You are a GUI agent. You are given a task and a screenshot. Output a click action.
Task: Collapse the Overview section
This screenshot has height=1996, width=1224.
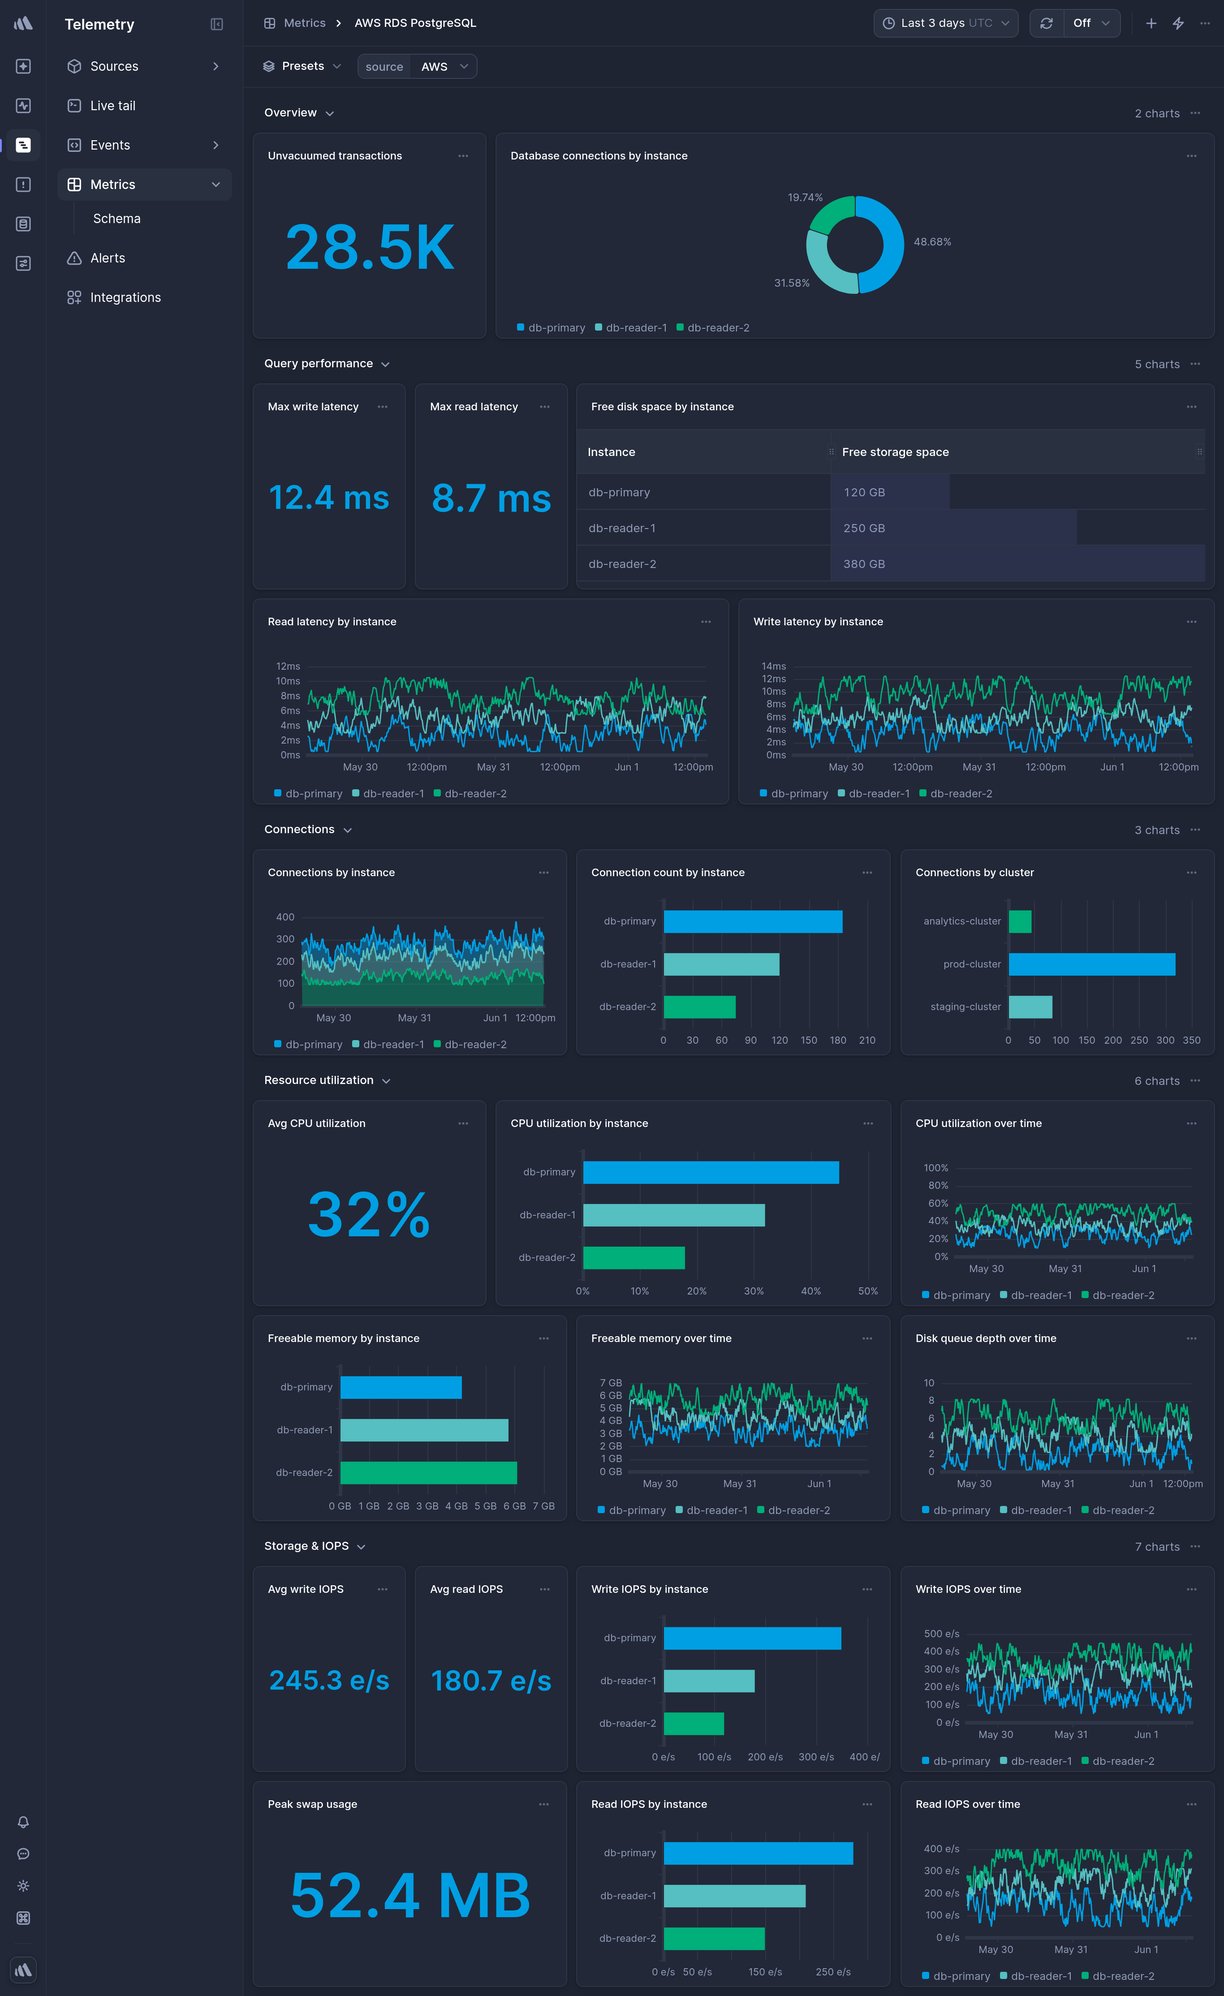coord(299,113)
